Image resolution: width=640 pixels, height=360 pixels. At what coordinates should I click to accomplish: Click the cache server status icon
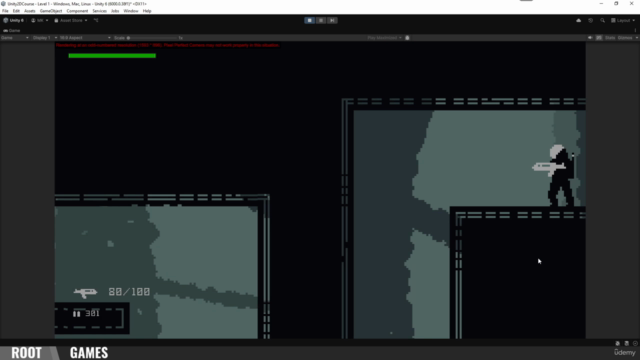click(x=627, y=343)
